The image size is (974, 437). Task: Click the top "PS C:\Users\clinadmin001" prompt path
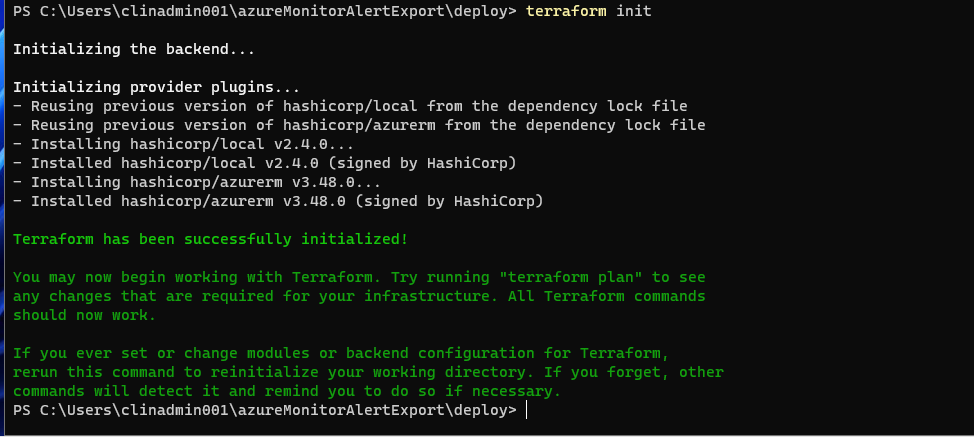[265, 11]
